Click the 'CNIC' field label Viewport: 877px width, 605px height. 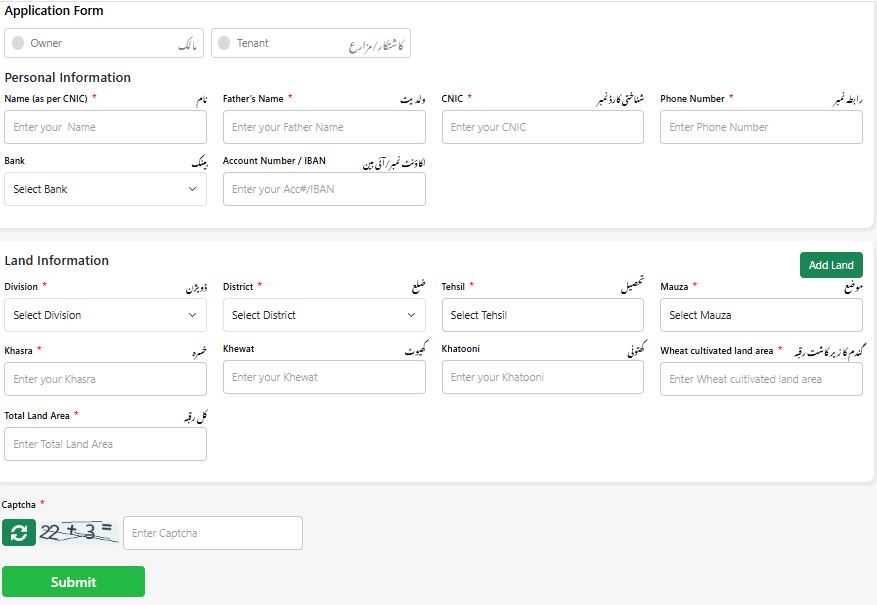(452, 98)
